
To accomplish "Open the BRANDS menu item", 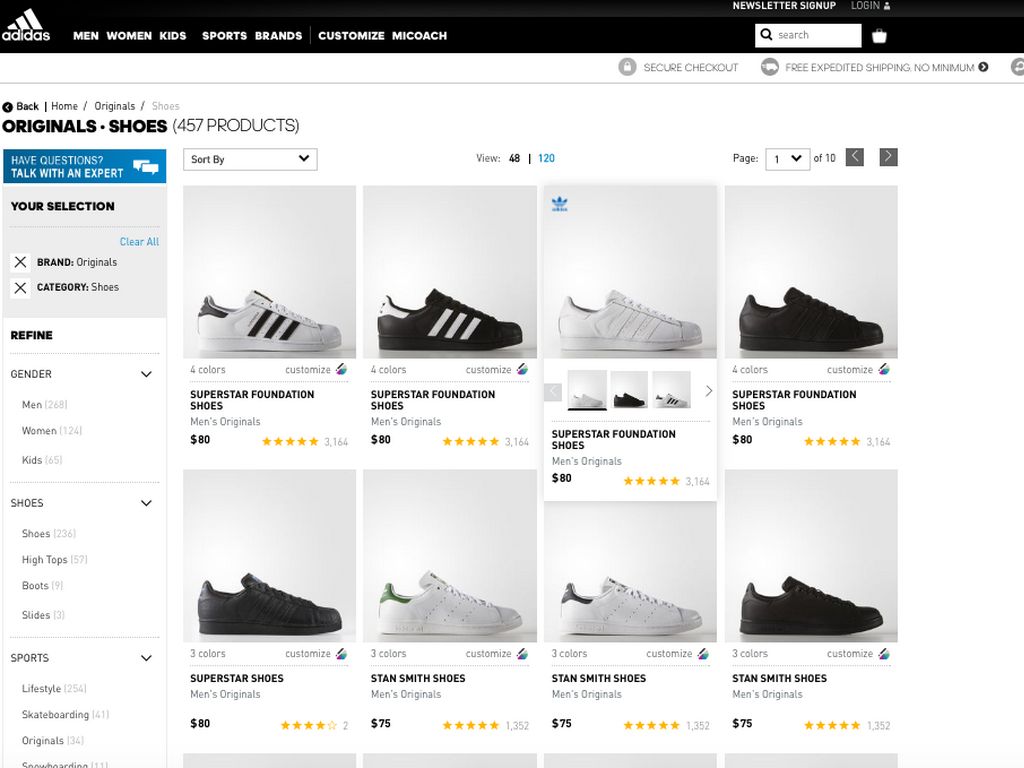I will (278, 36).
